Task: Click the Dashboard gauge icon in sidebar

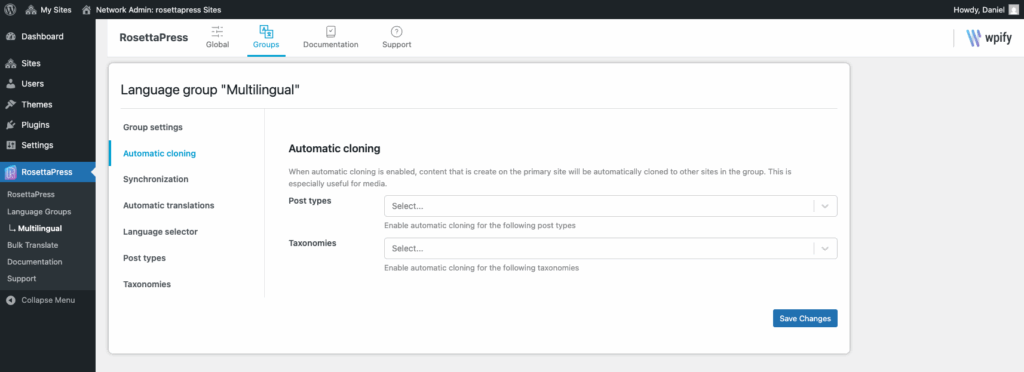Action: (x=10, y=37)
